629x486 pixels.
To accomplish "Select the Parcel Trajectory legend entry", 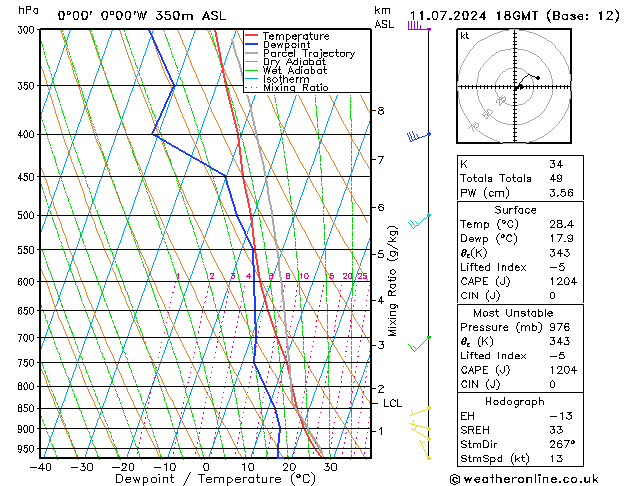I will 300,53.
